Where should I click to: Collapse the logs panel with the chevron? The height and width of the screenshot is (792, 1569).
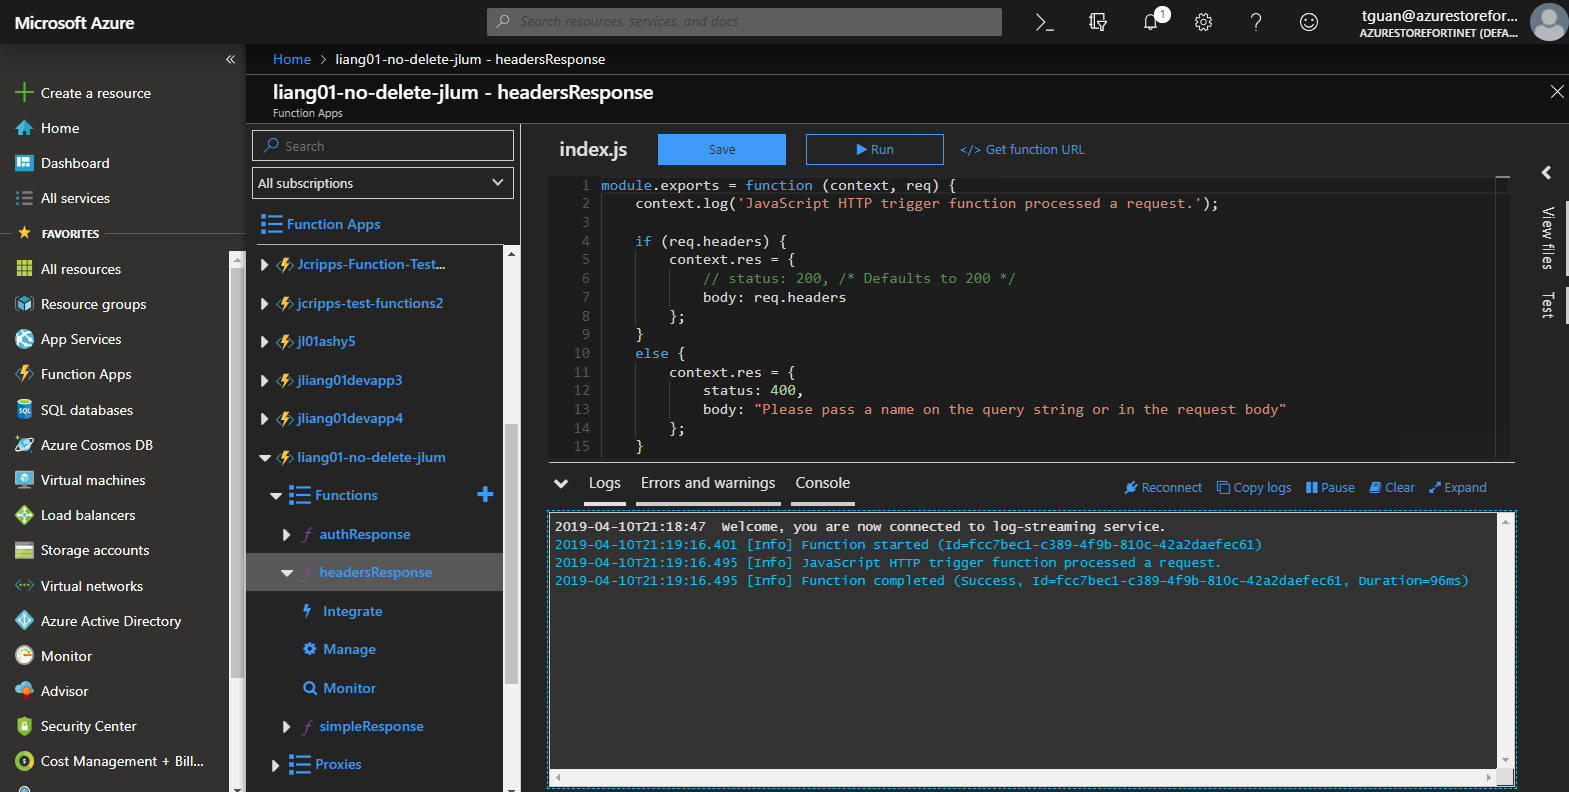coord(561,484)
